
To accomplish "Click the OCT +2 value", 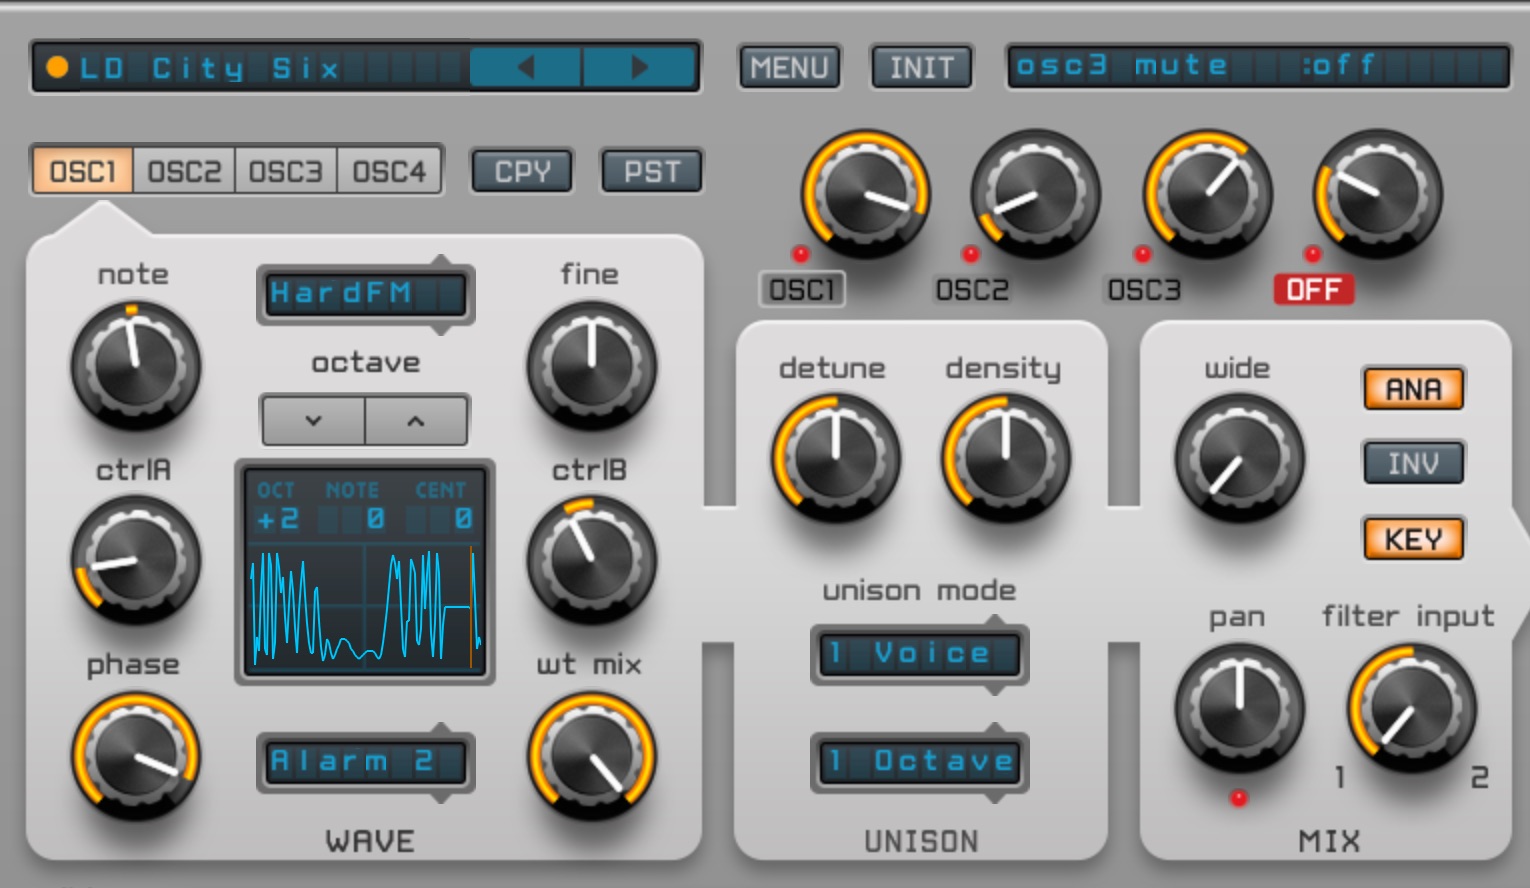I will pyautogui.click(x=277, y=519).
